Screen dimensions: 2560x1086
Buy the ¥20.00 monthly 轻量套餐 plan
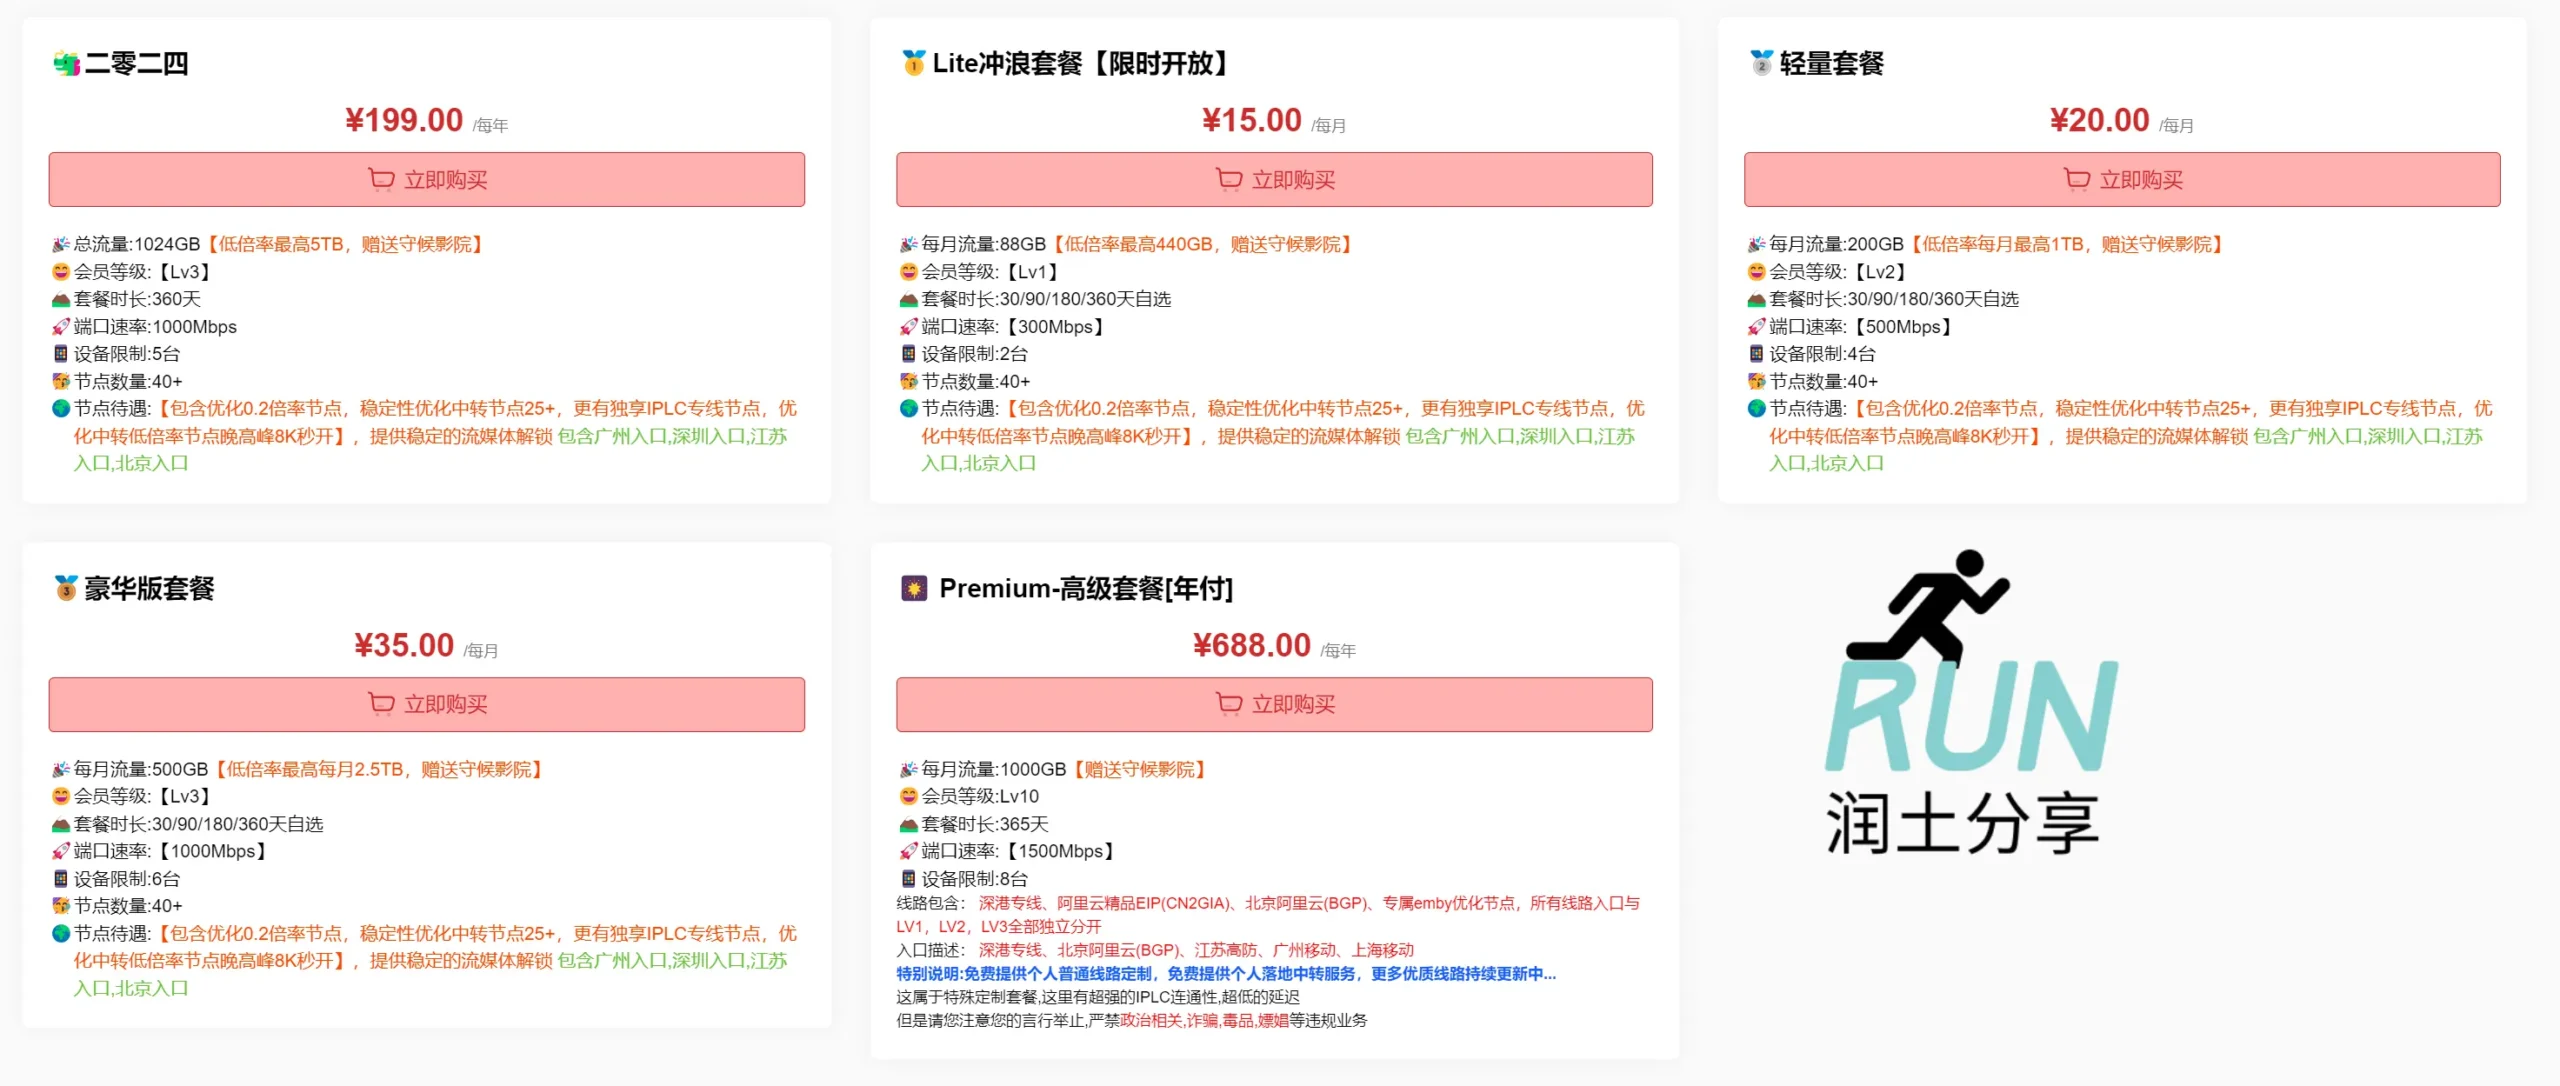tap(2122, 180)
